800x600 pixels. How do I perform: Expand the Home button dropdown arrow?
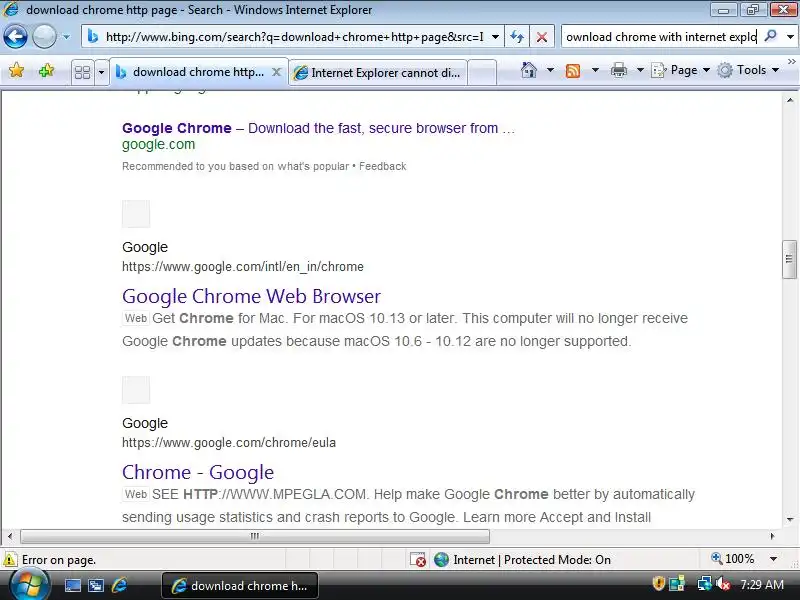(x=551, y=70)
